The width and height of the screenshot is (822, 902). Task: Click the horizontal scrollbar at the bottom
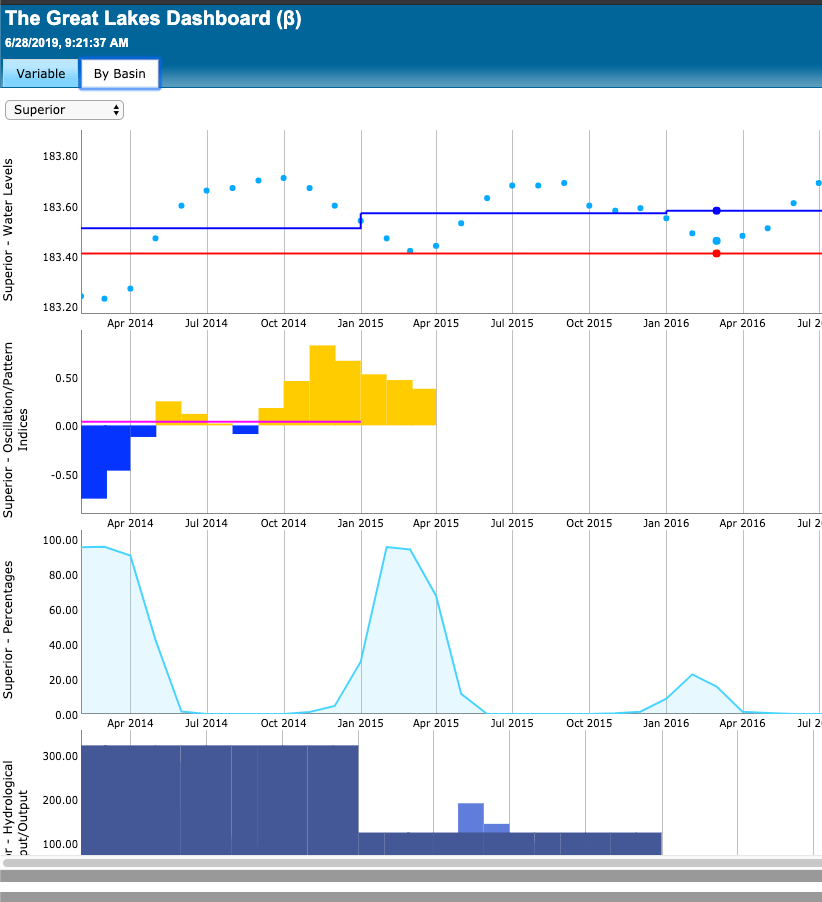400,861
